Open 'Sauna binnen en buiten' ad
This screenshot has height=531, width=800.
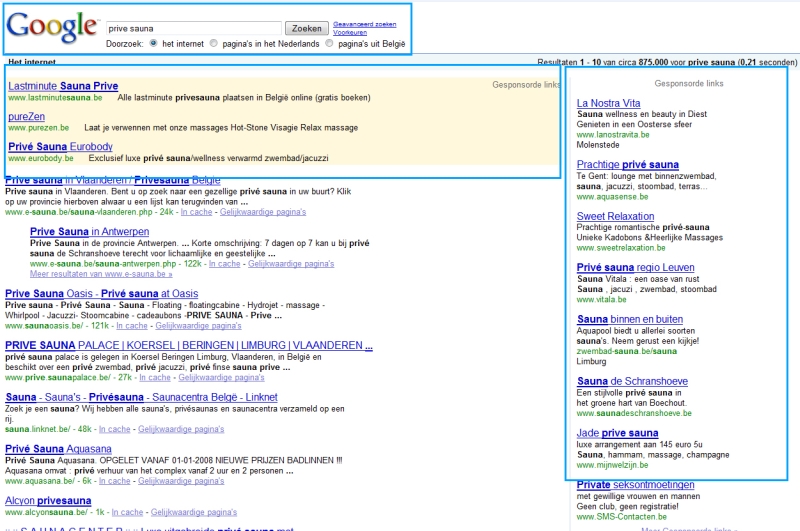[630, 319]
